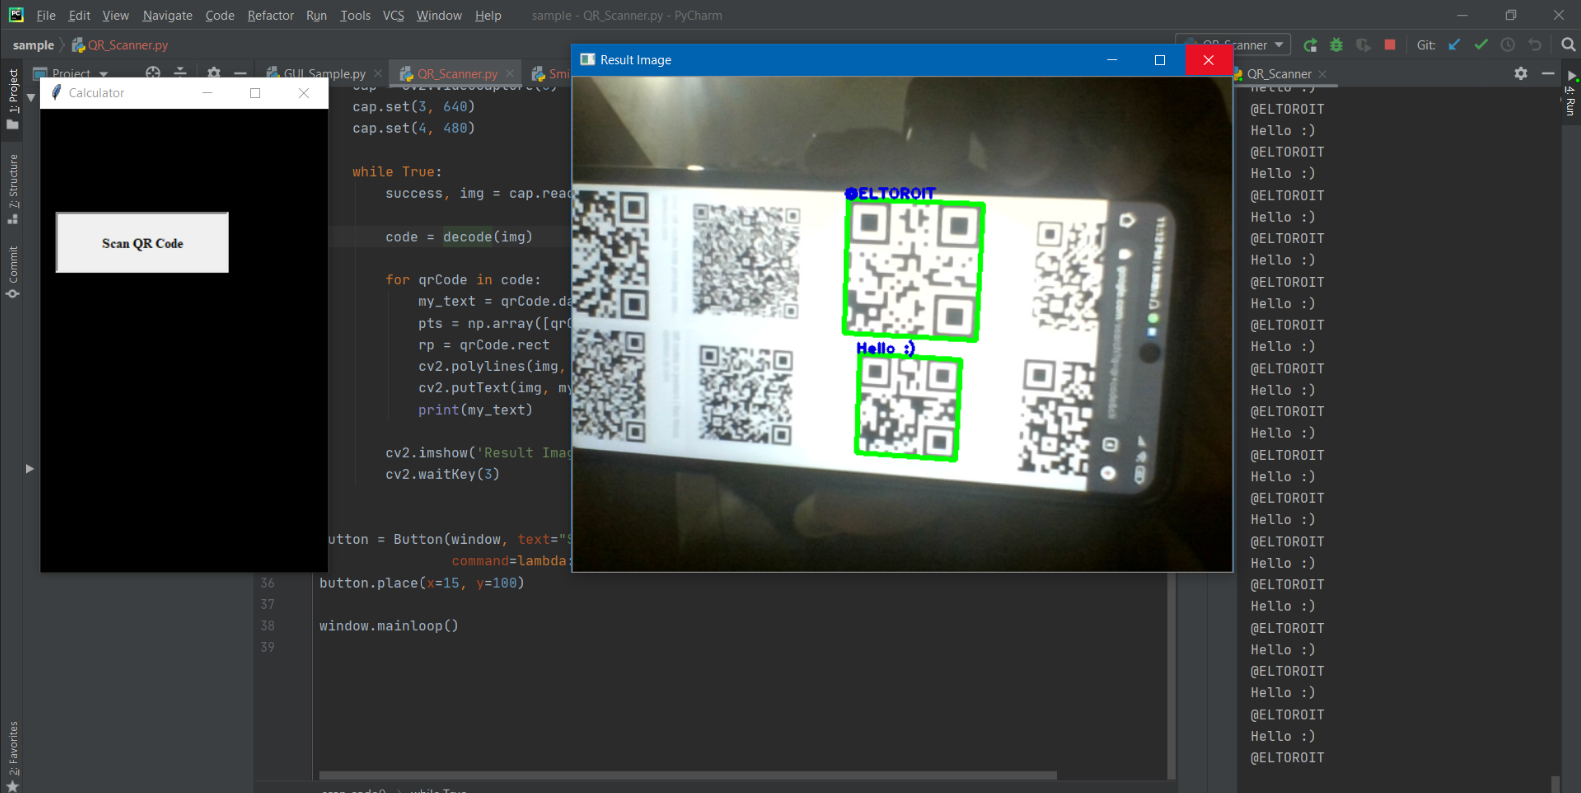This screenshot has width=1581, height=793.
Task: Toggle the Structure side tool button
Action: [13, 189]
